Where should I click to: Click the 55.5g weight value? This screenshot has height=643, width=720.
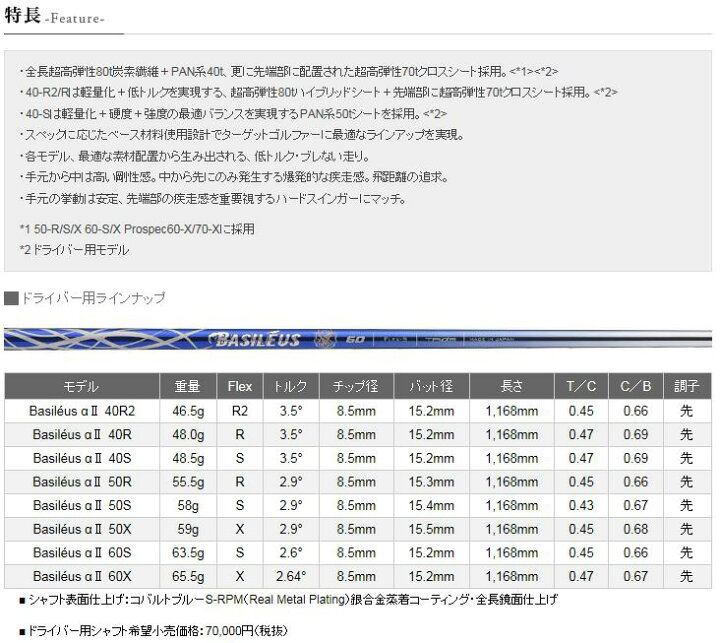[188, 482]
